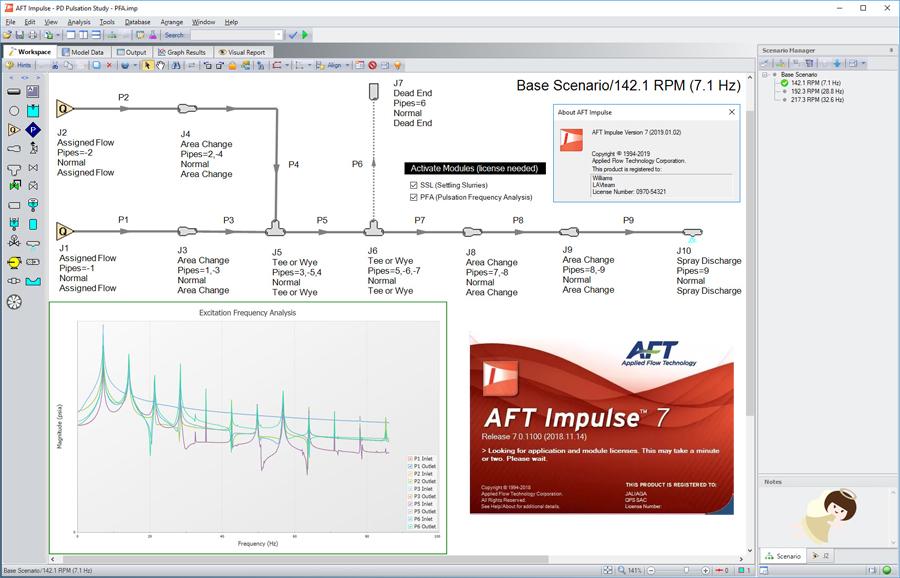Toggle the P5 Inlet legend checkbox
Viewport: 900px width, 578px height.
(x=410, y=503)
